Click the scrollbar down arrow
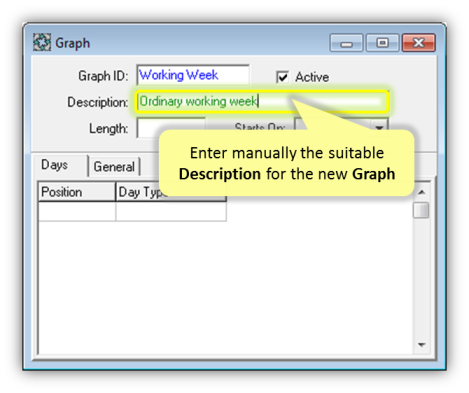 pyautogui.click(x=422, y=345)
